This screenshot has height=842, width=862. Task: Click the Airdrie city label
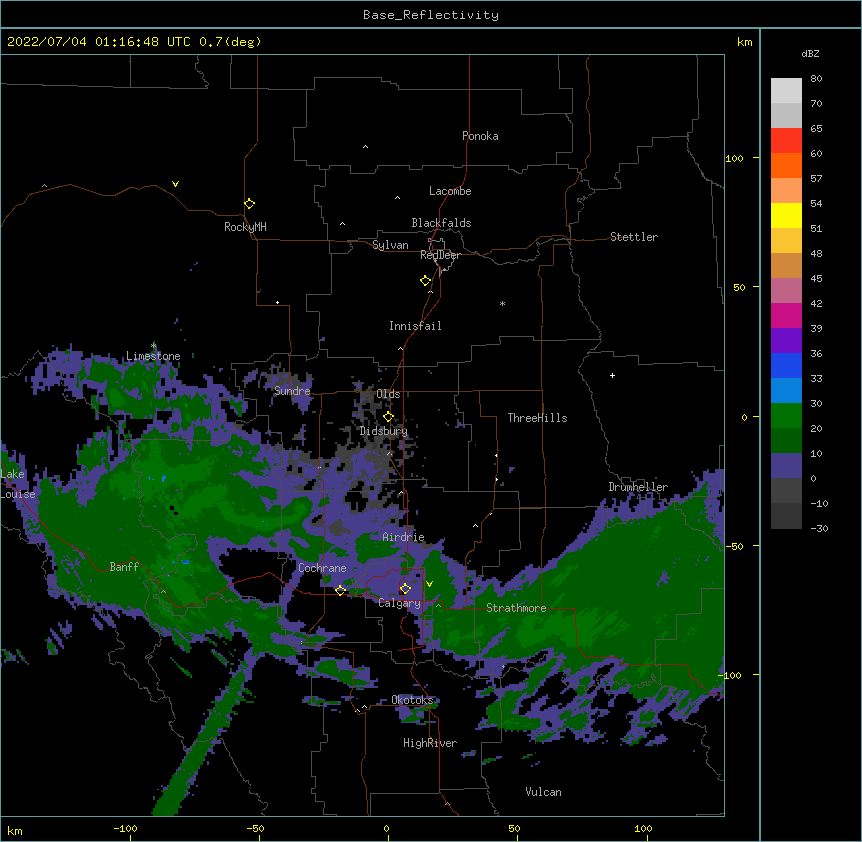404,537
